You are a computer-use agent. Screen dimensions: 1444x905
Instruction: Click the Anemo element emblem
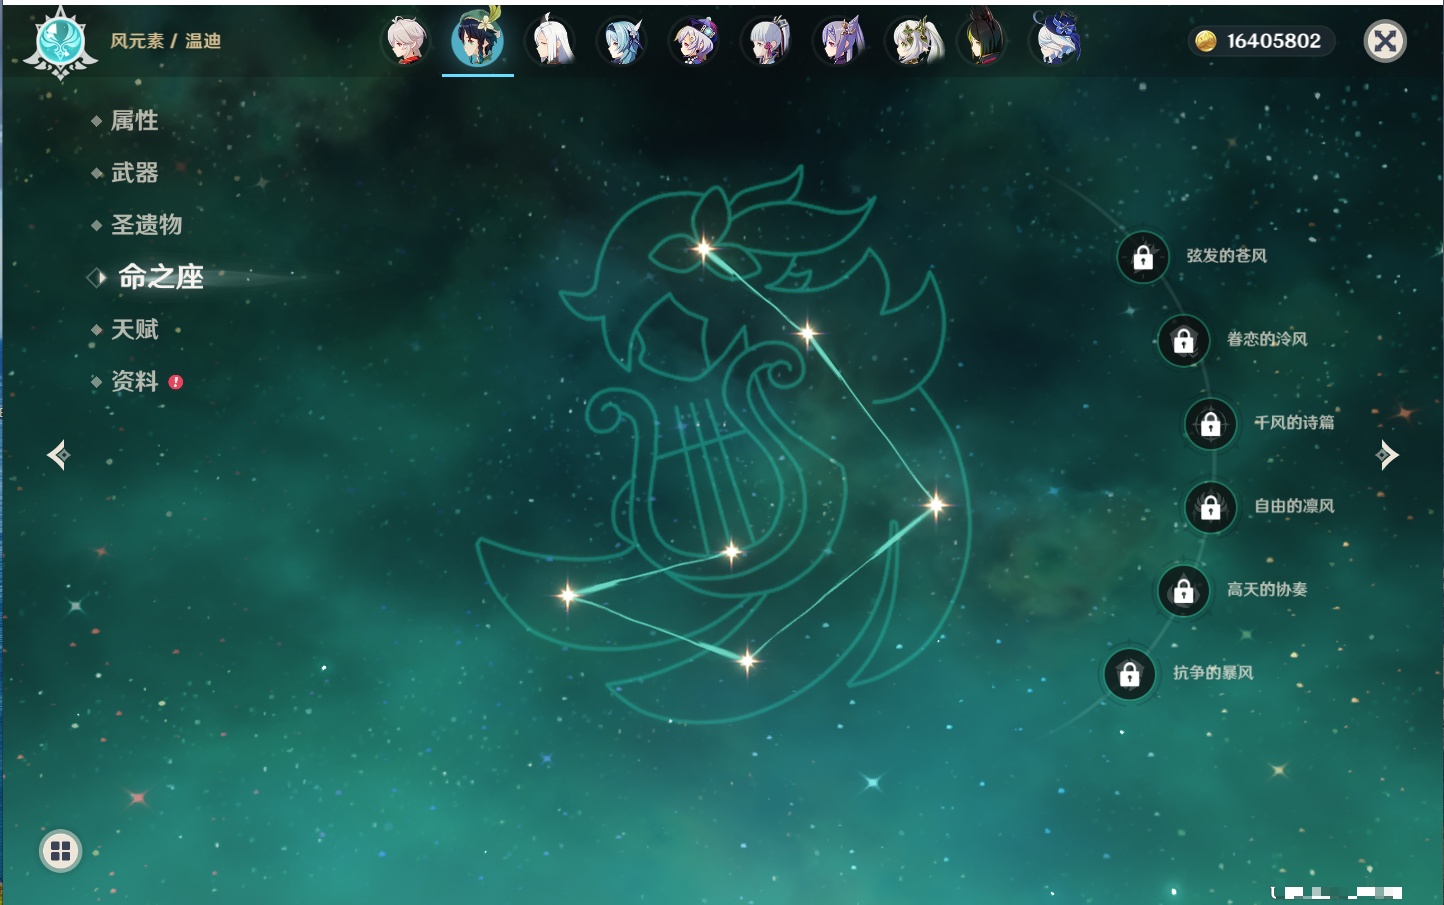[x=60, y=43]
